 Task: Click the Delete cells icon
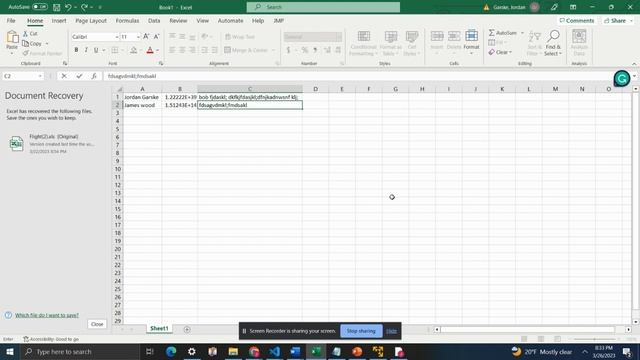click(x=454, y=37)
